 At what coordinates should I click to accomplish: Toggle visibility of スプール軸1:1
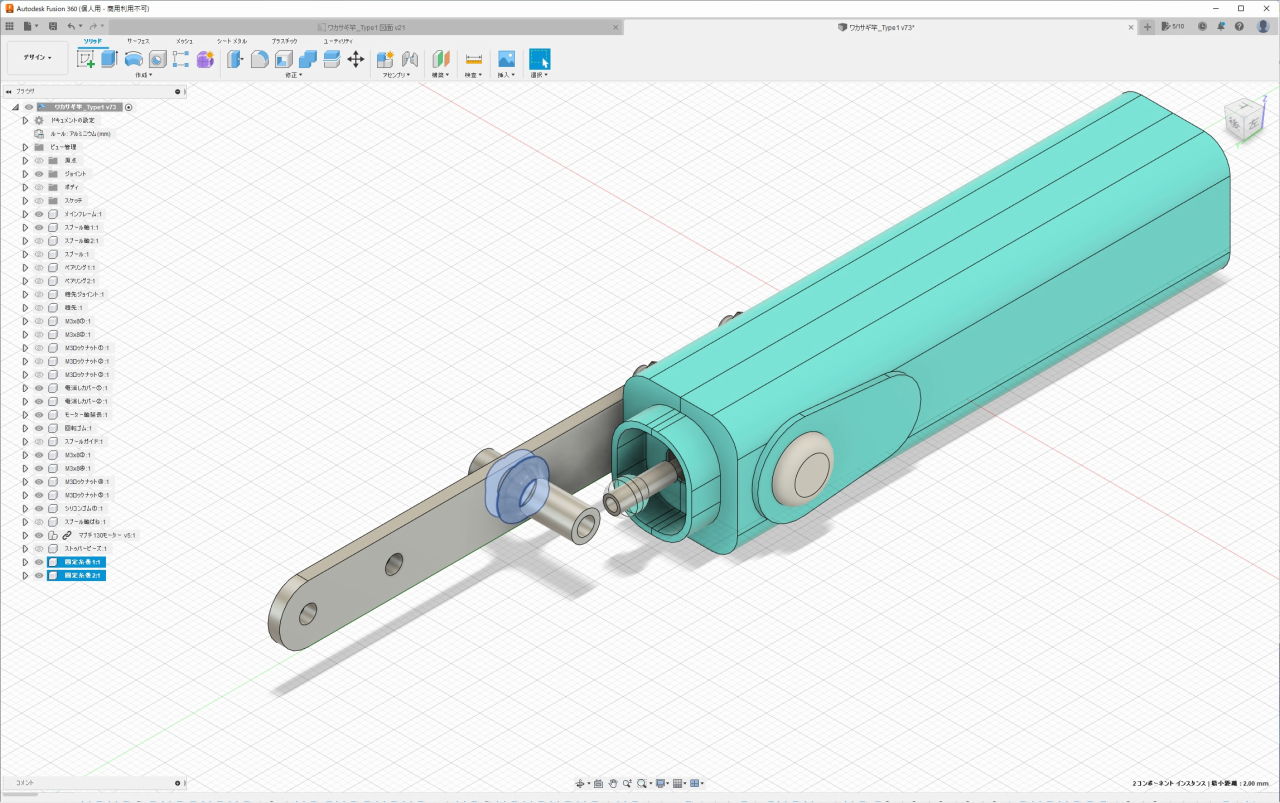tap(39, 227)
